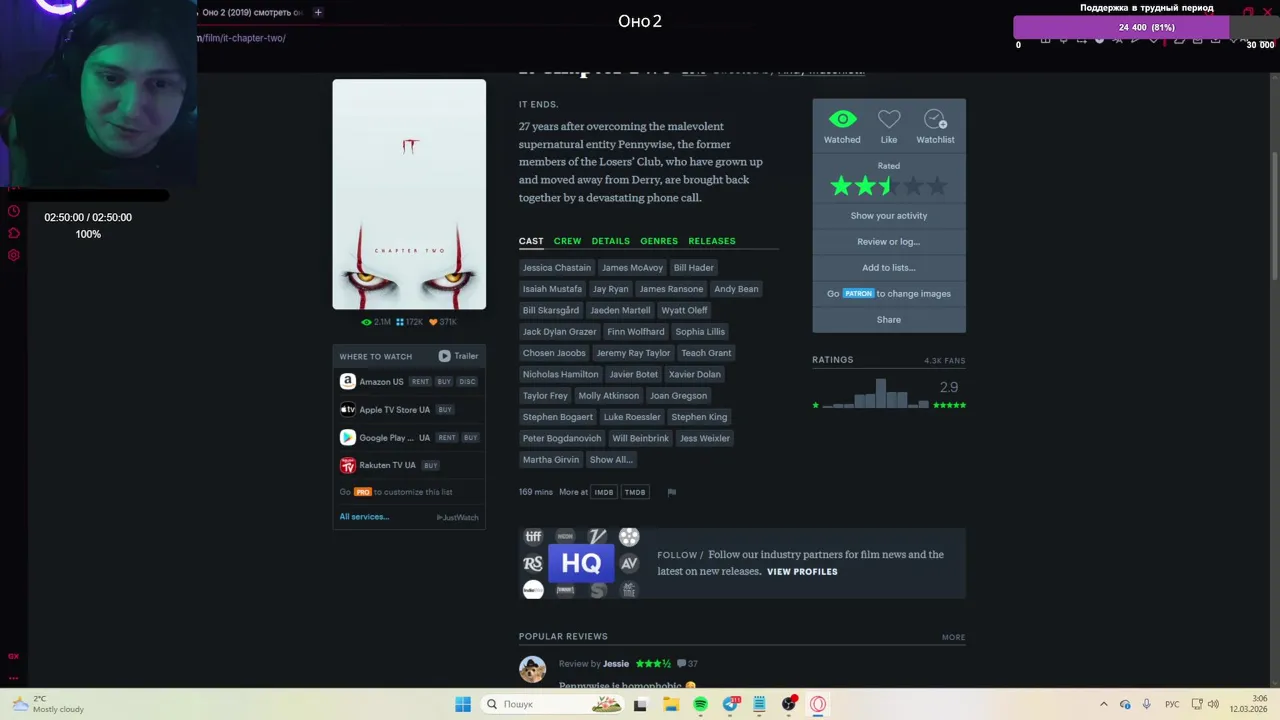
Task: Select the CAST tab
Action: [531, 241]
